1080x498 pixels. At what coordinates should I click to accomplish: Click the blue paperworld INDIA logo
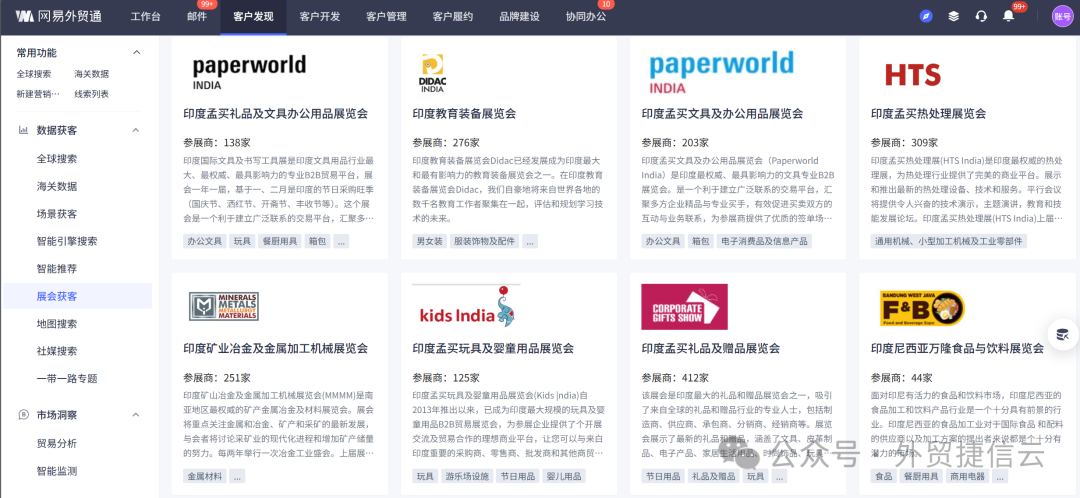coord(721,72)
